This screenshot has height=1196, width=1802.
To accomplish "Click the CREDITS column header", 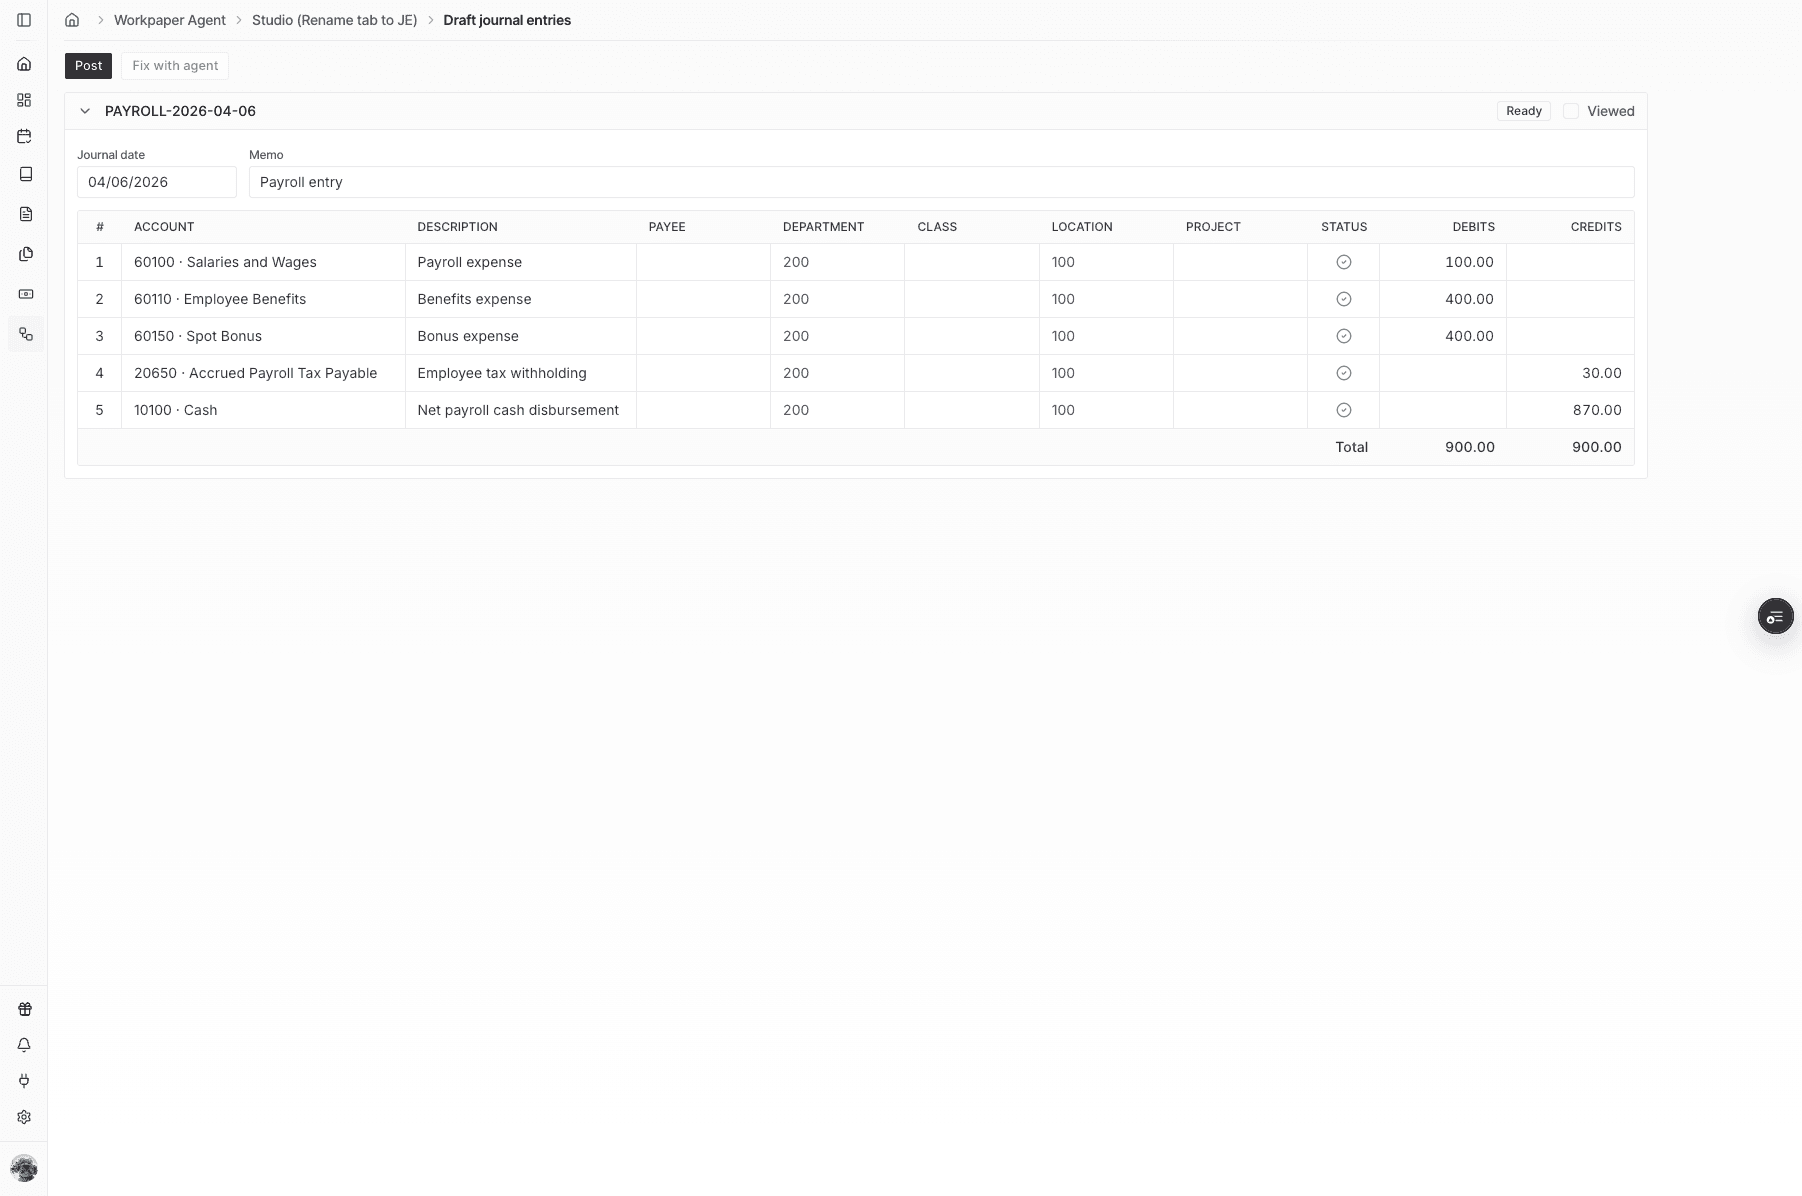I will pyautogui.click(x=1595, y=227).
